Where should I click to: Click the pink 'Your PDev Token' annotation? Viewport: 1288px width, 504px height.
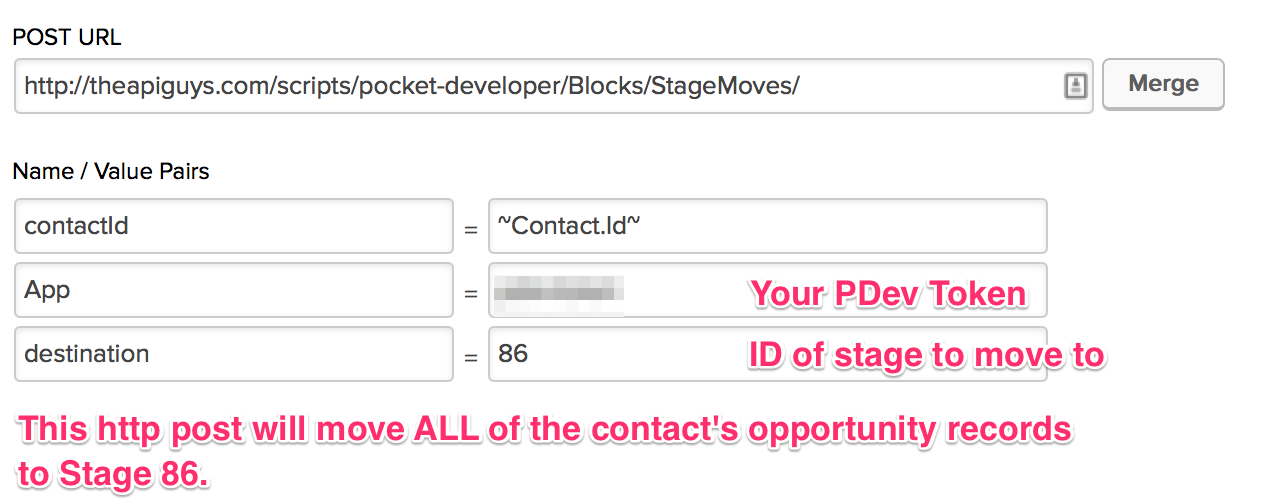tap(889, 294)
